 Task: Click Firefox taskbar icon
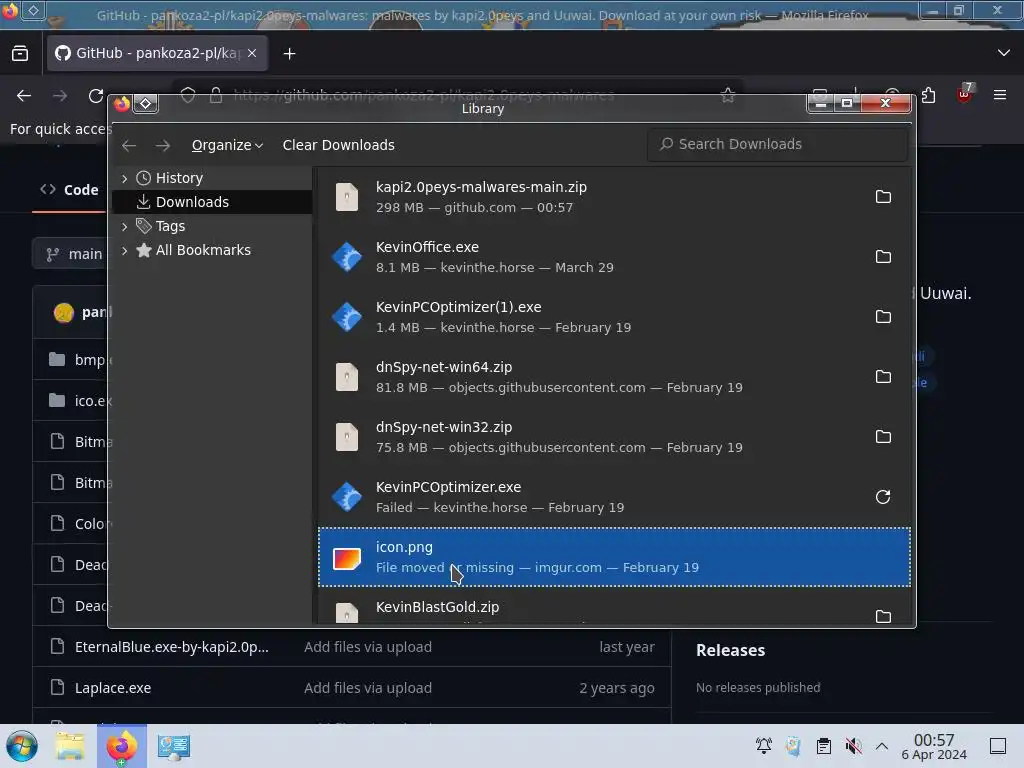coord(122,746)
